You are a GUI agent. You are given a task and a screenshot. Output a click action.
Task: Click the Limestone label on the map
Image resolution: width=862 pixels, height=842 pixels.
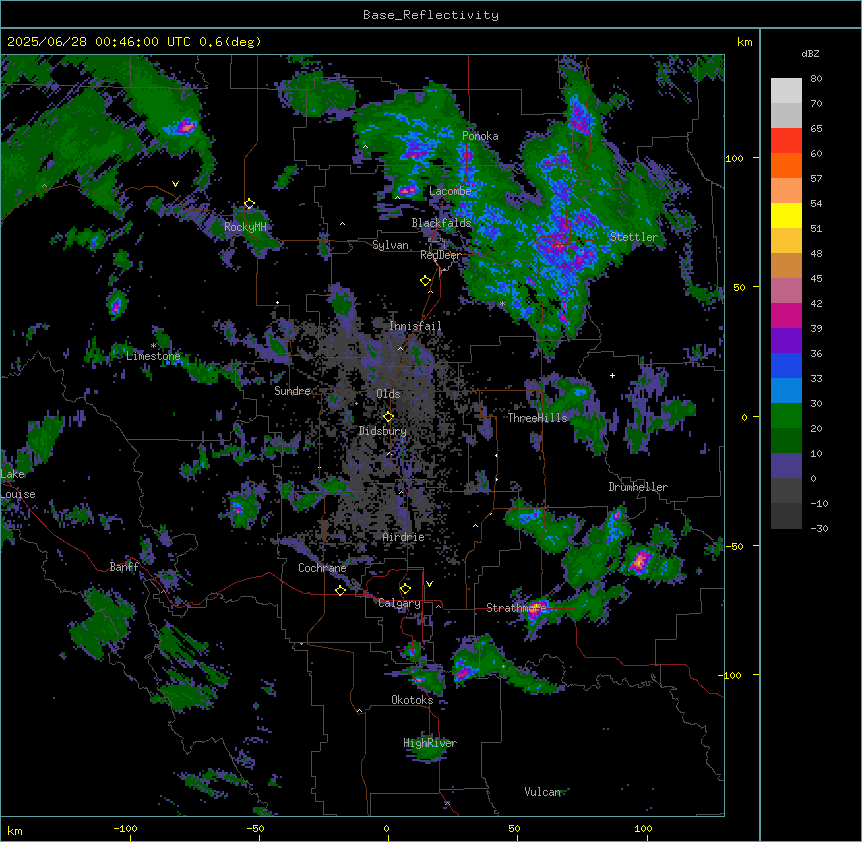pos(153,356)
